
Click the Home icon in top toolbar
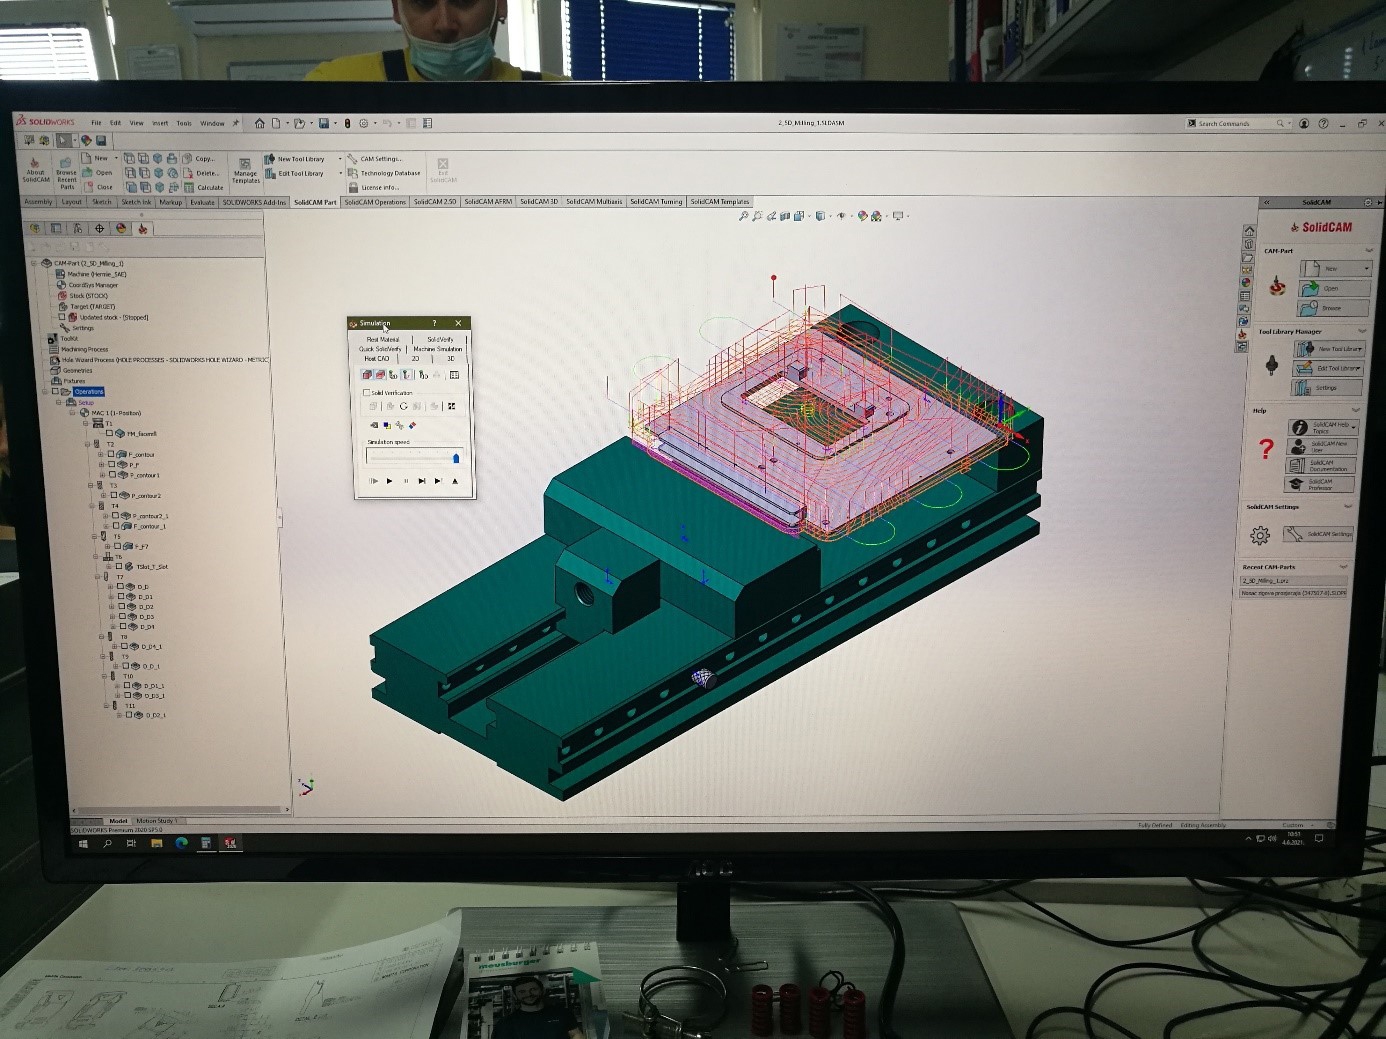[260, 123]
